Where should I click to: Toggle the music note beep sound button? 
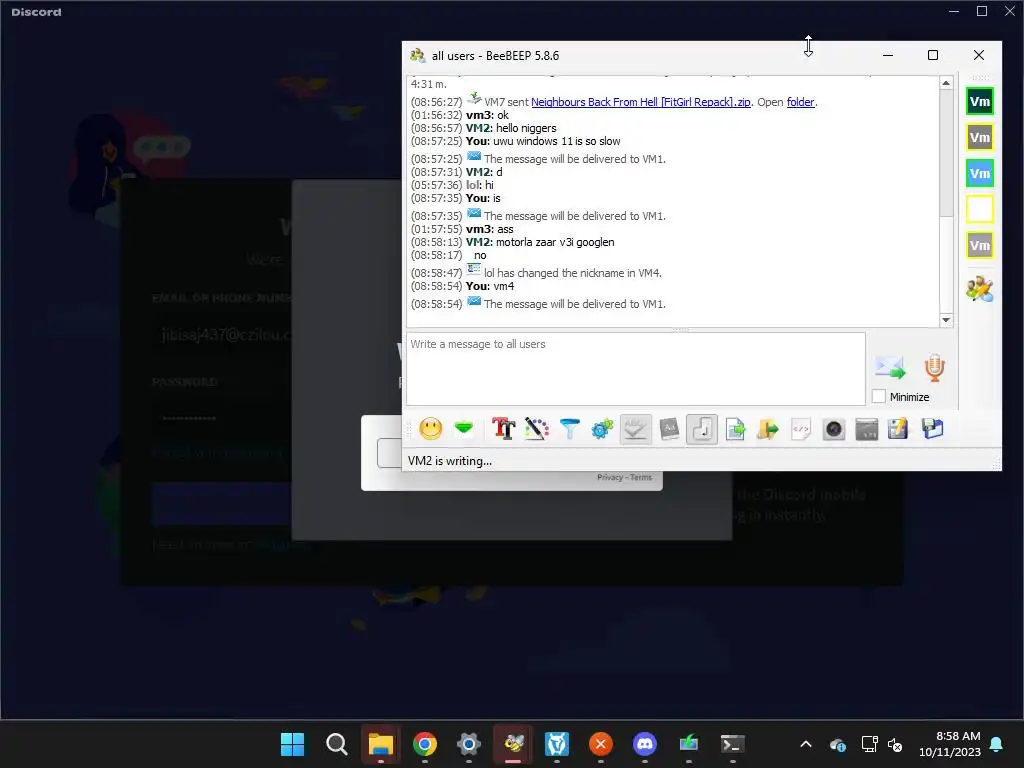pyautogui.click(x=702, y=429)
